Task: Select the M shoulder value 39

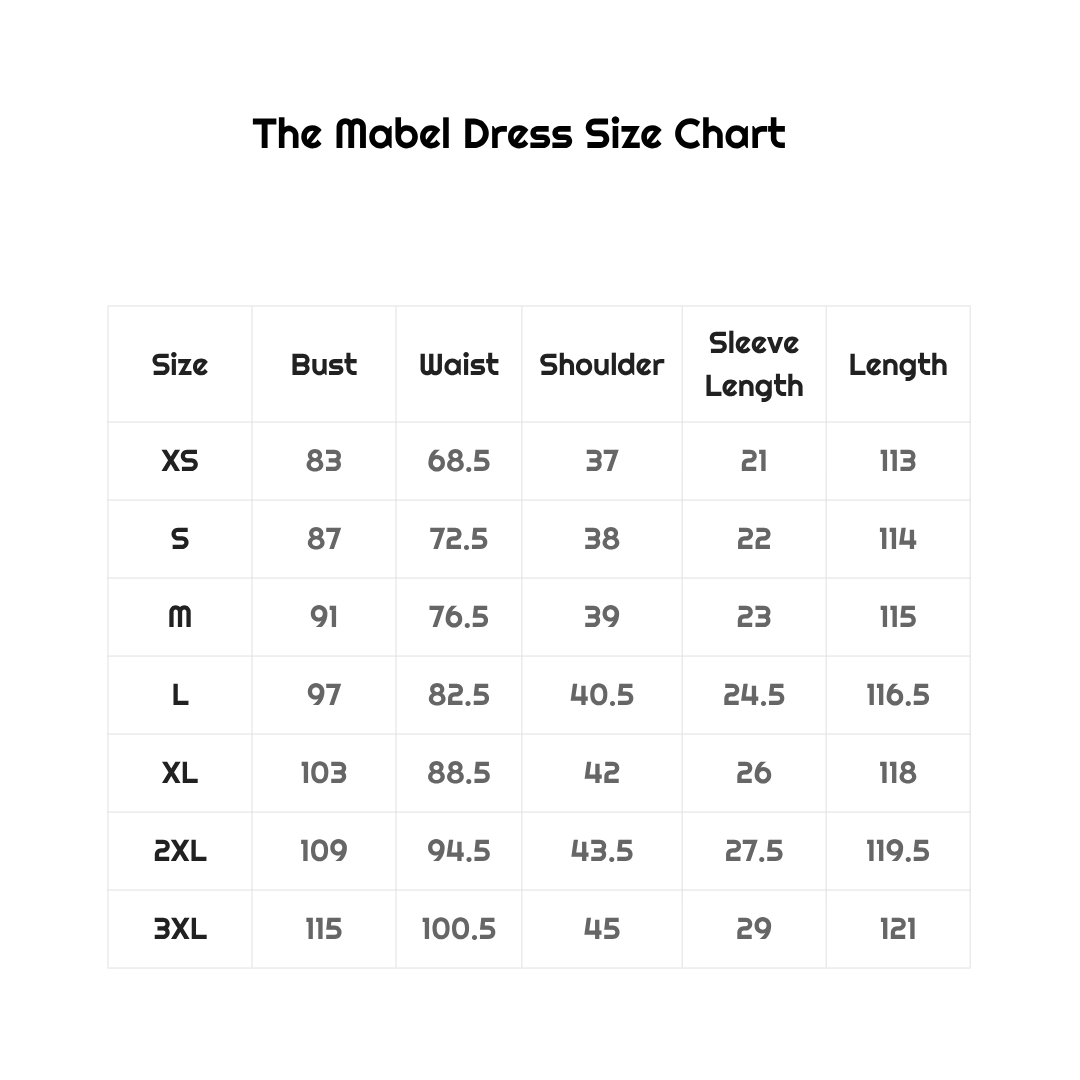Action: [602, 617]
